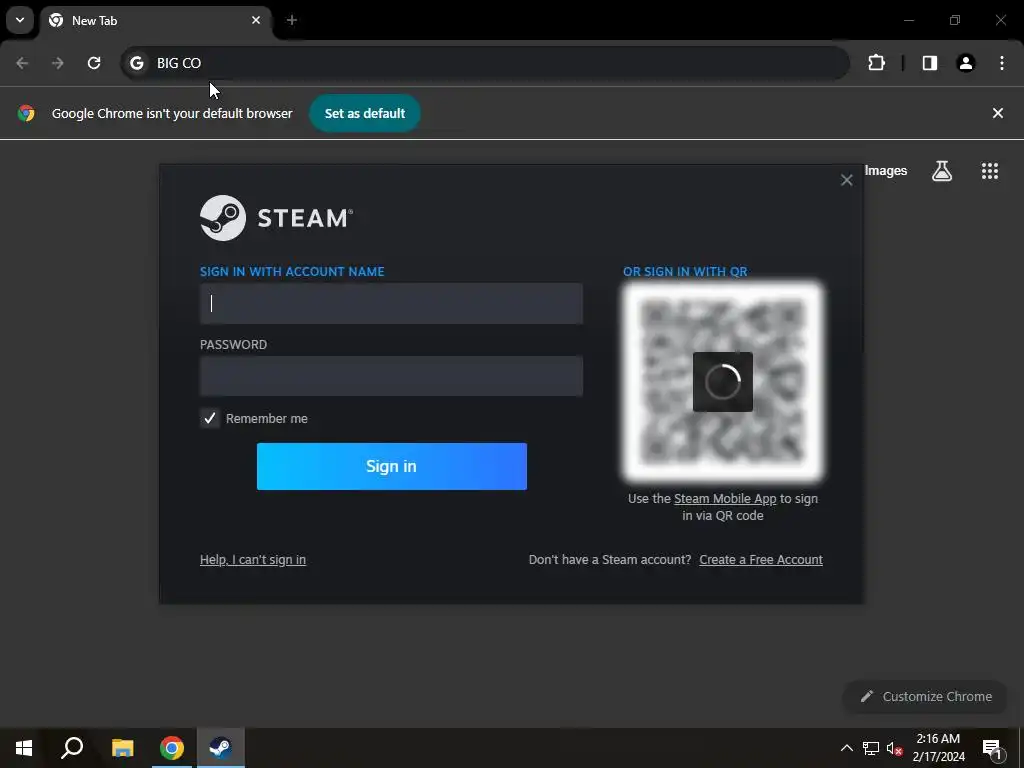This screenshot has width=1024, height=768.
Task: Click the Sign in button
Action: tap(392, 466)
